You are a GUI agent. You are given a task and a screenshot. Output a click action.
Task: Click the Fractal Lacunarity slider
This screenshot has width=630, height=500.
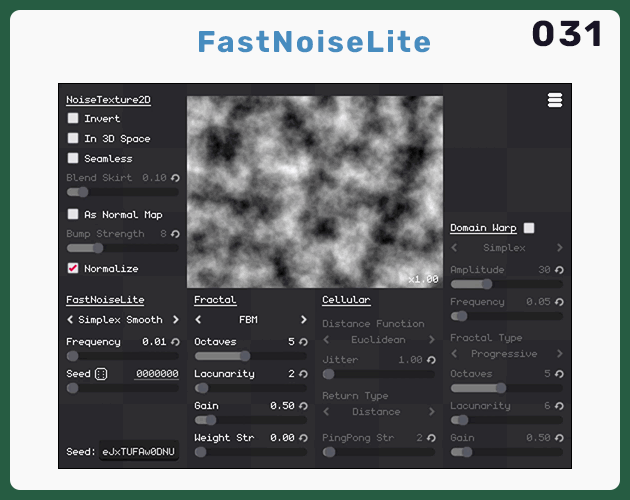click(x=251, y=388)
